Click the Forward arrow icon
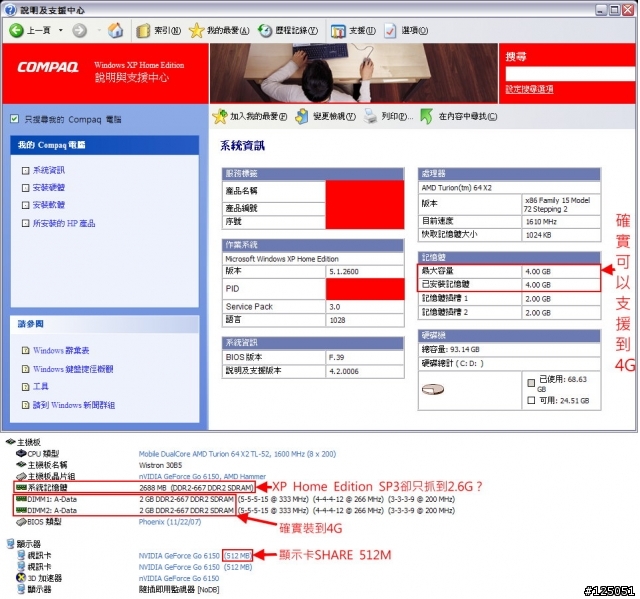This screenshot has width=640, height=599. [x=80, y=30]
